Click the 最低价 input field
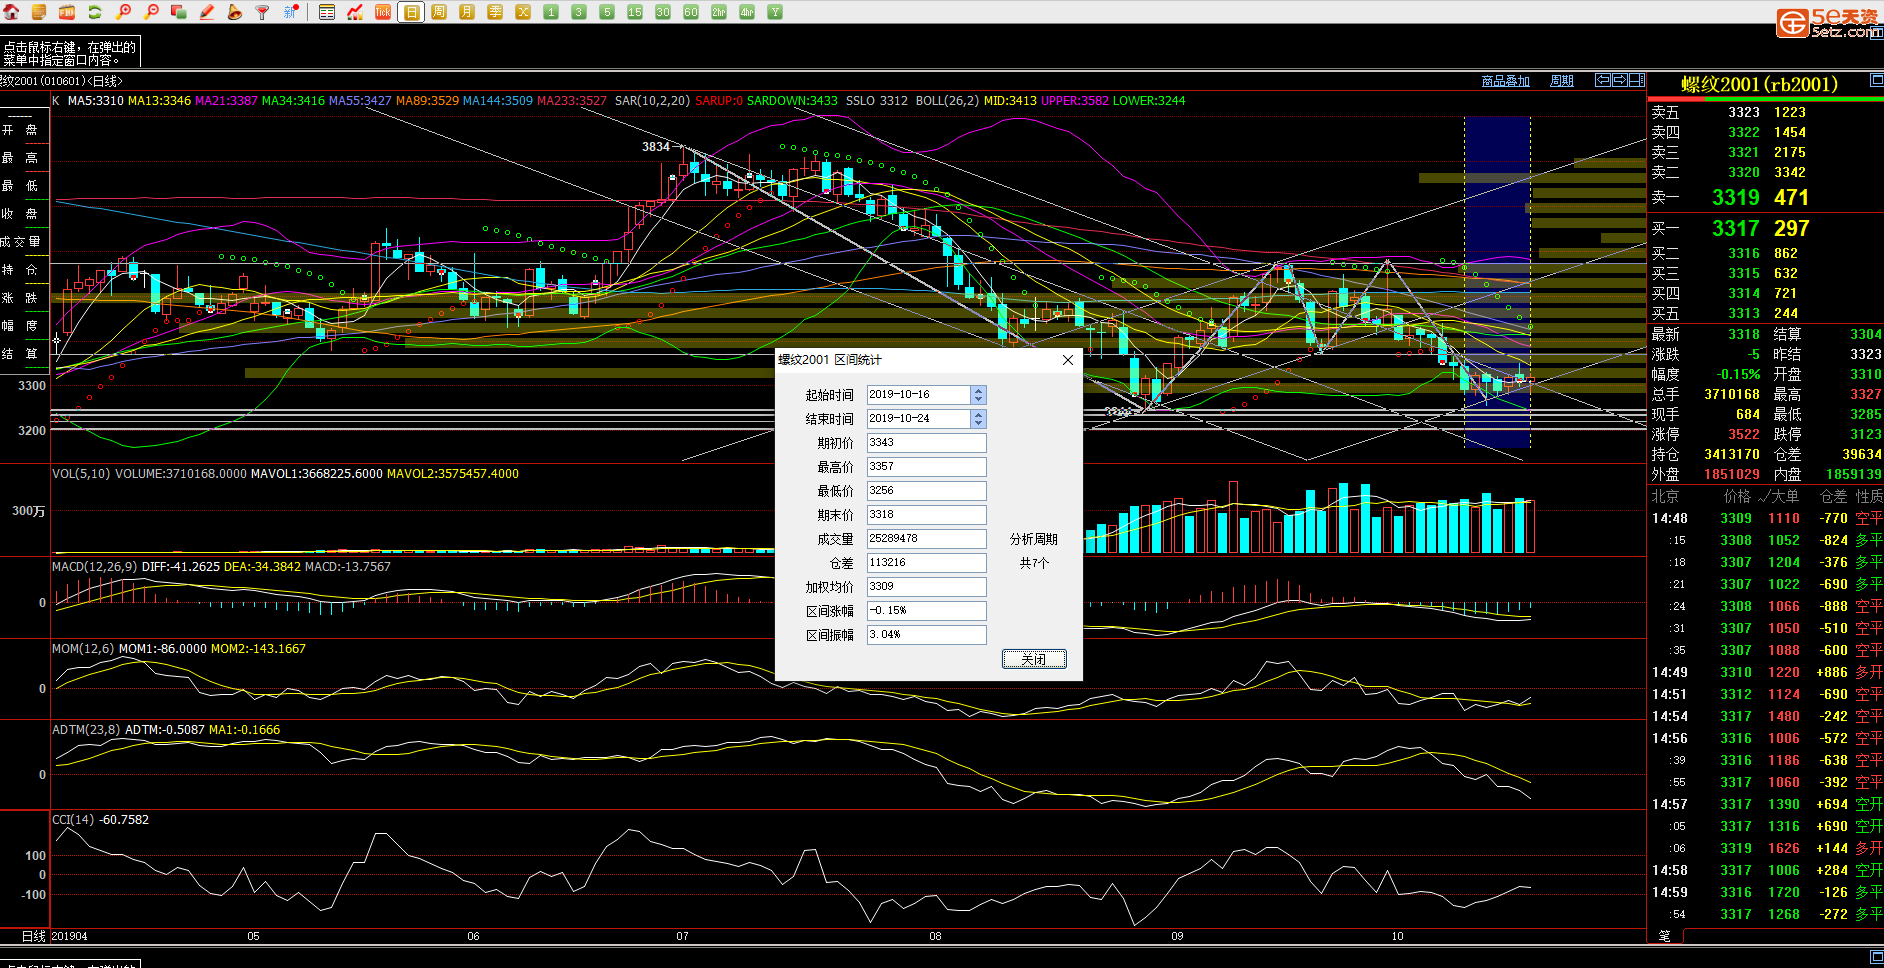Image resolution: width=1884 pixels, height=968 pixels. pyautogui.click(x=926, y=491)
